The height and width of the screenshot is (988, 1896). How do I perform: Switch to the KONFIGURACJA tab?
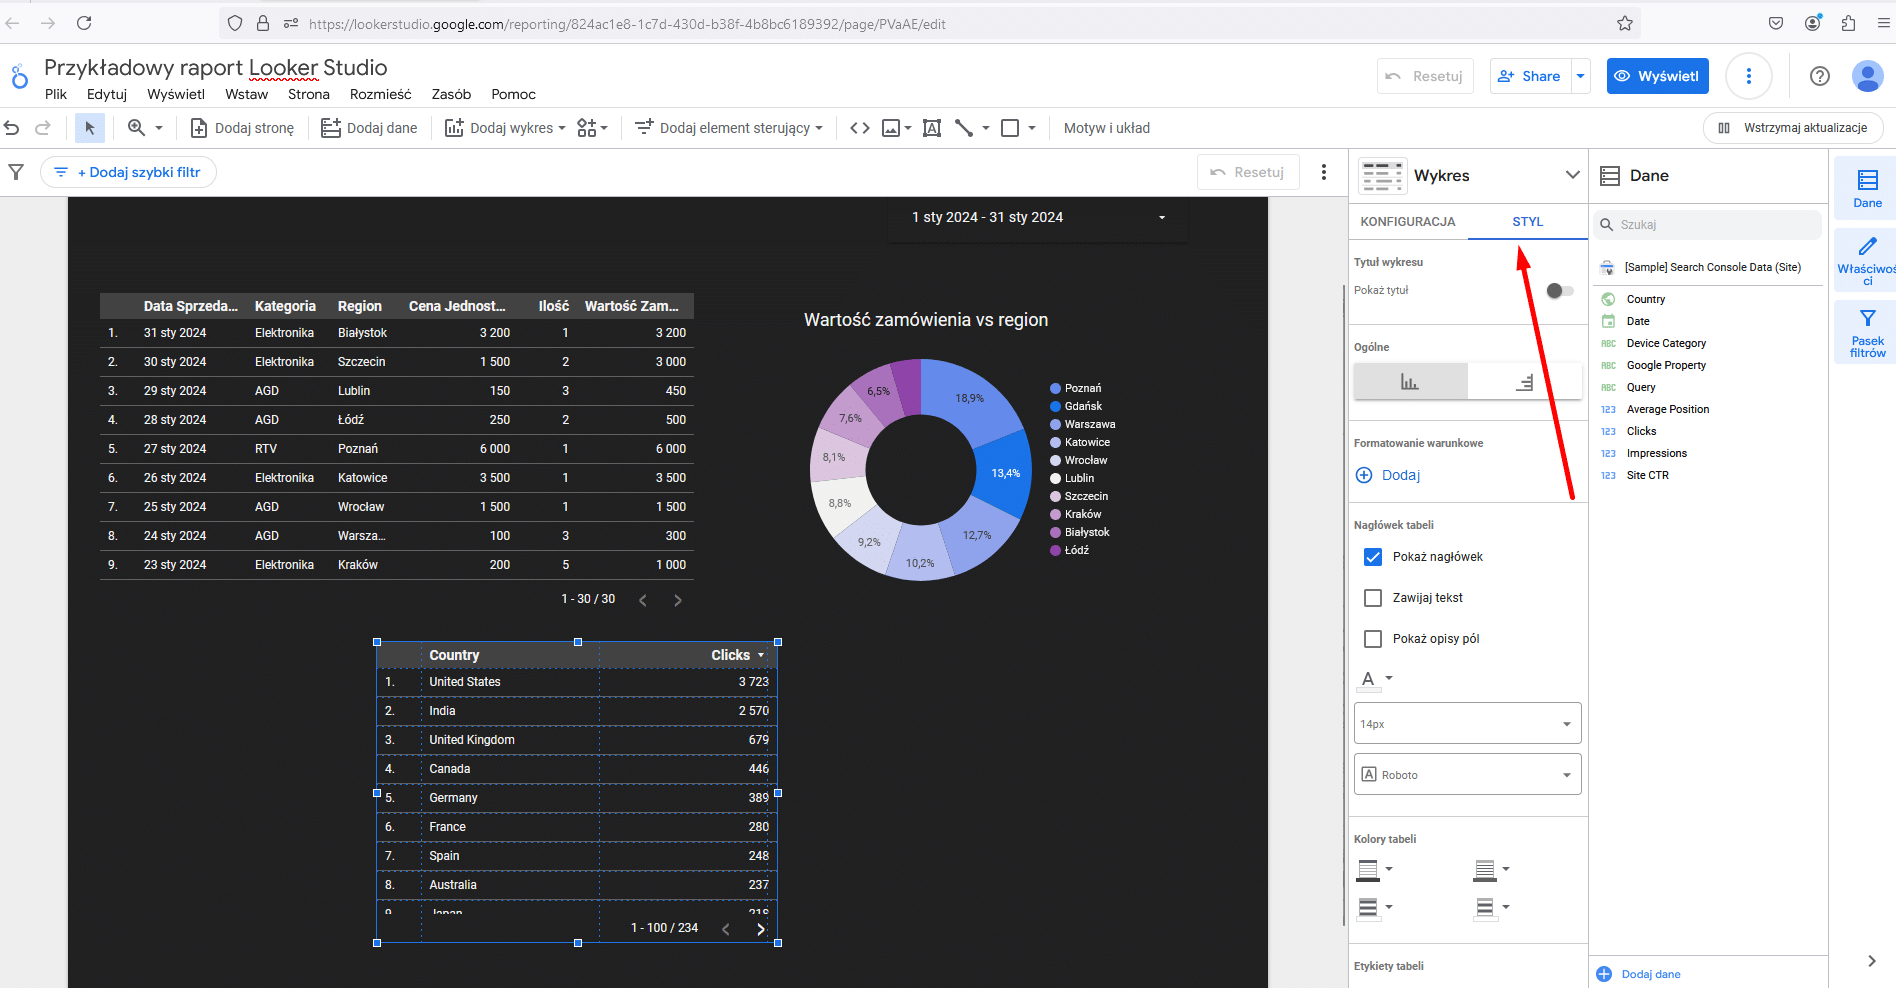point(1408,222)
